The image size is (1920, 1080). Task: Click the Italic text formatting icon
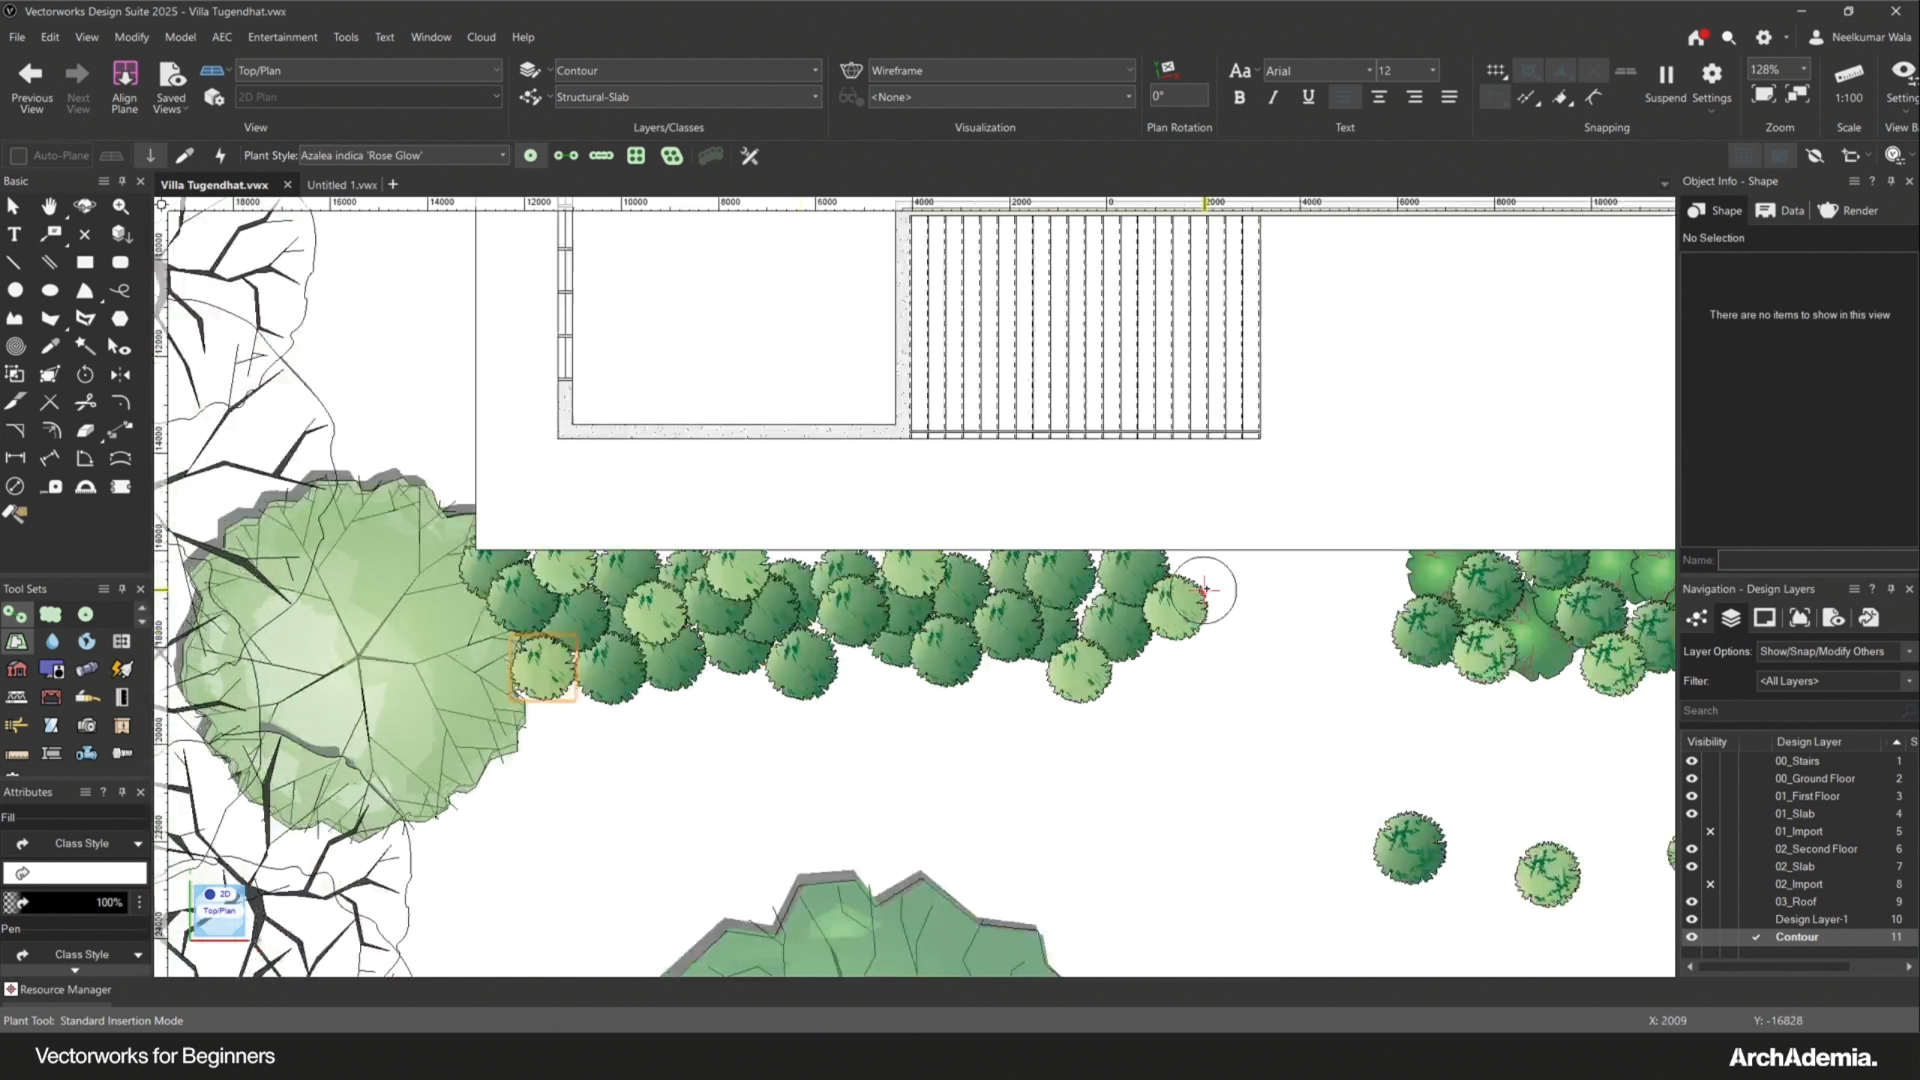point(1273,97)
